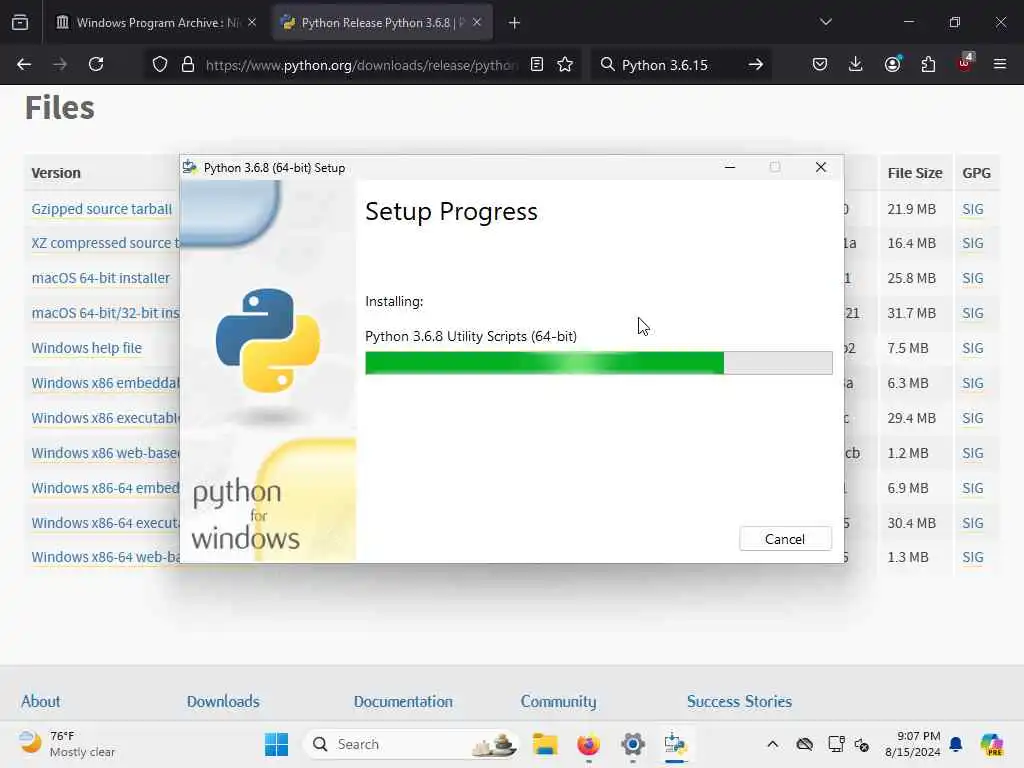Click the Version column header
1024x768 pixels.
pos(56,173)
